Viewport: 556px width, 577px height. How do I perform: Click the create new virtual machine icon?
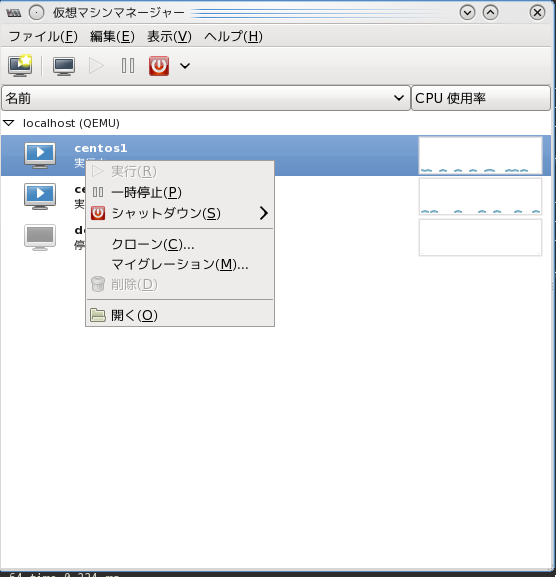coord(20,66)
